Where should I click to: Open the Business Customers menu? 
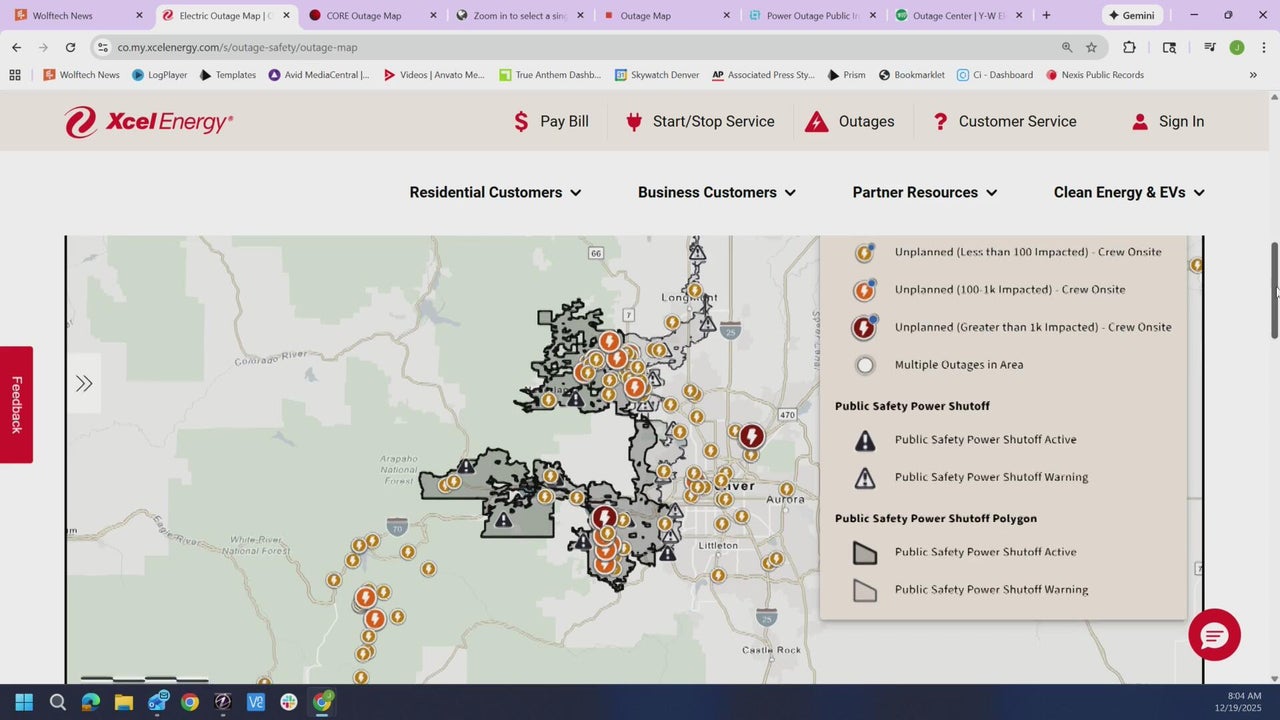coord(716,192)
